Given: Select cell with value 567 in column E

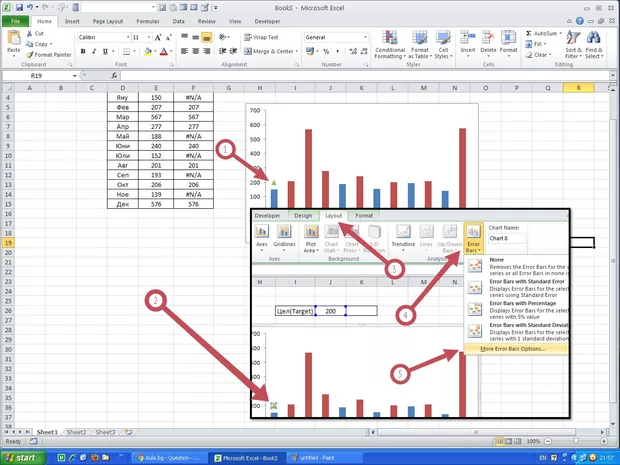Looking at the screenshot, I should [x=156, y=117].
